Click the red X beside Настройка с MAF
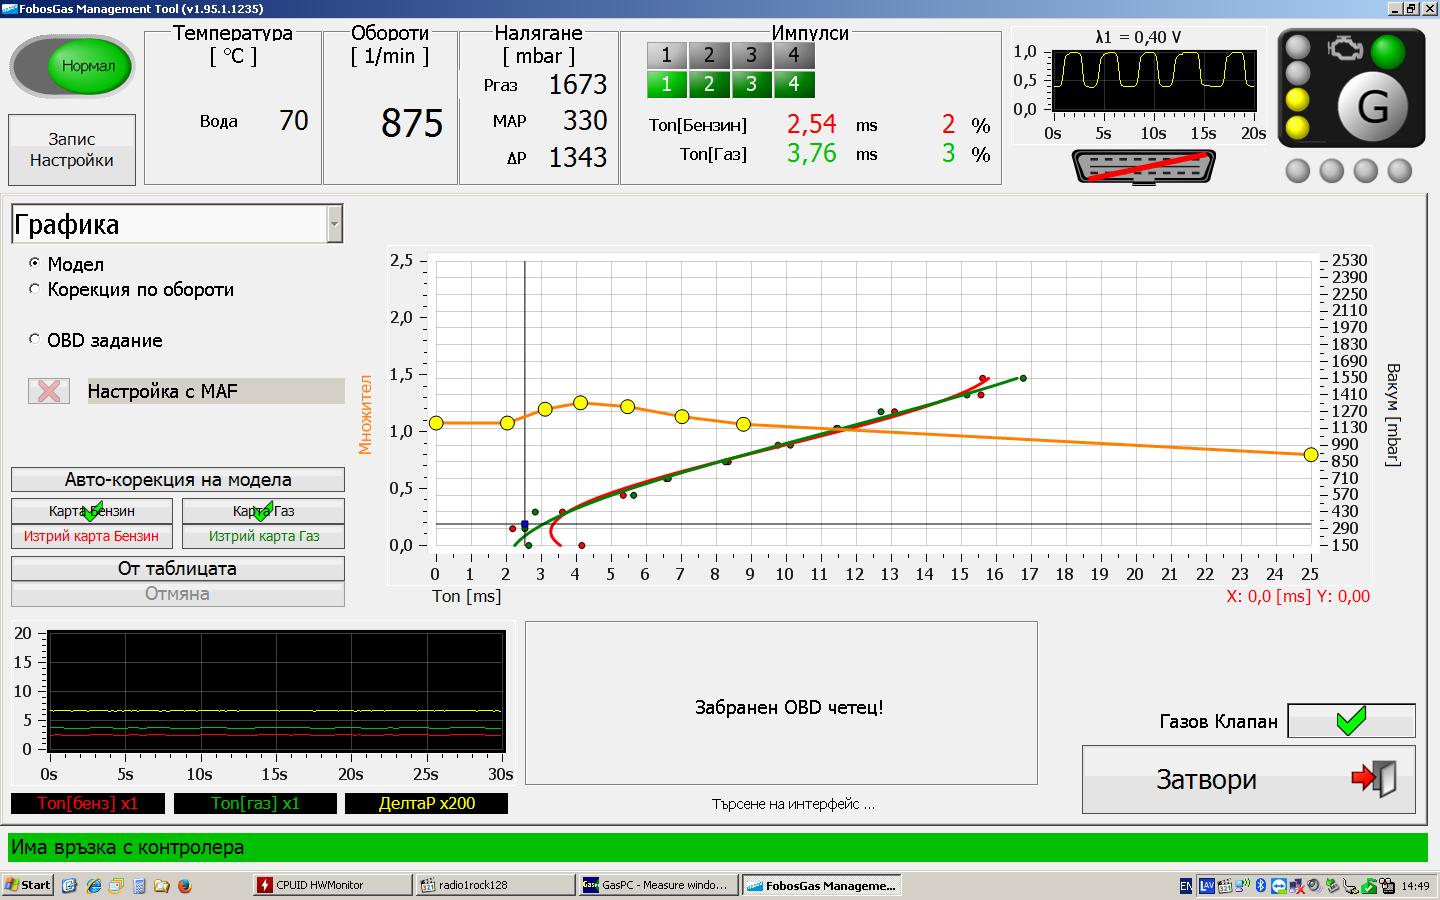 tap(49, 391)
